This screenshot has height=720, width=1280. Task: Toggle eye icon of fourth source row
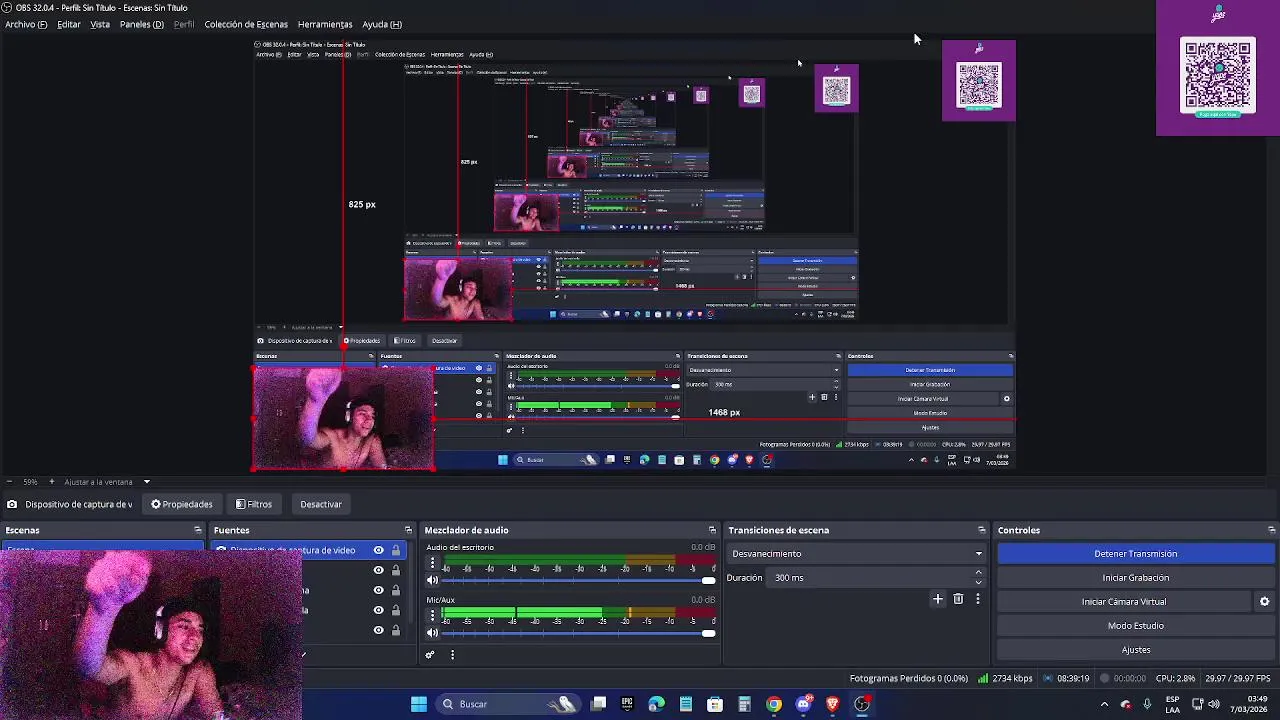[x=378, y=610]
